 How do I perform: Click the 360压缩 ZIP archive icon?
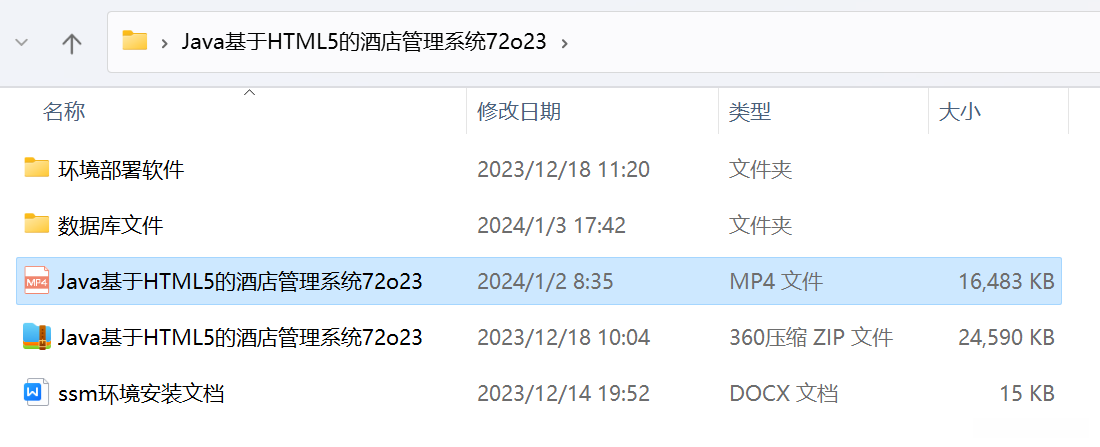point(36,337)
